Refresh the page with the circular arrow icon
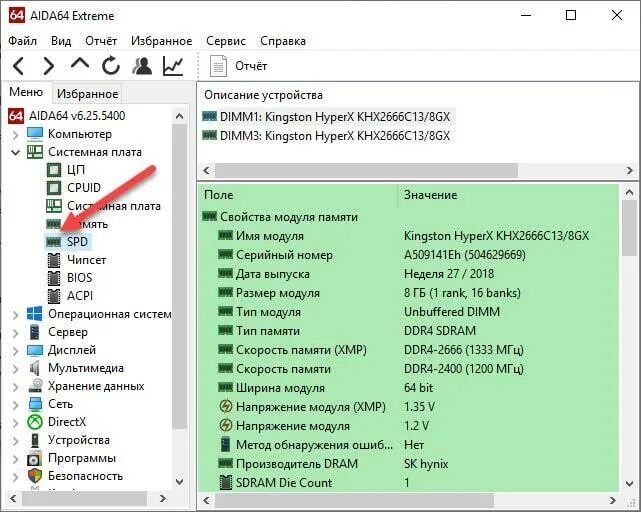641x512 pixels. tap(111, 66)
